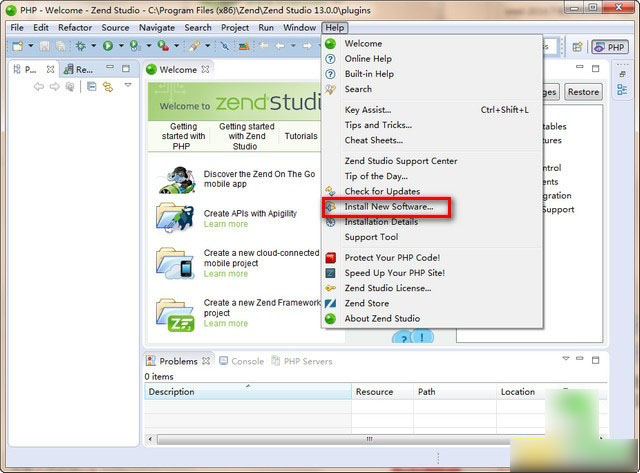Click the explorer Forward arrow icon
The width and height of the screenshot is (640, 473).
point(54,87)
